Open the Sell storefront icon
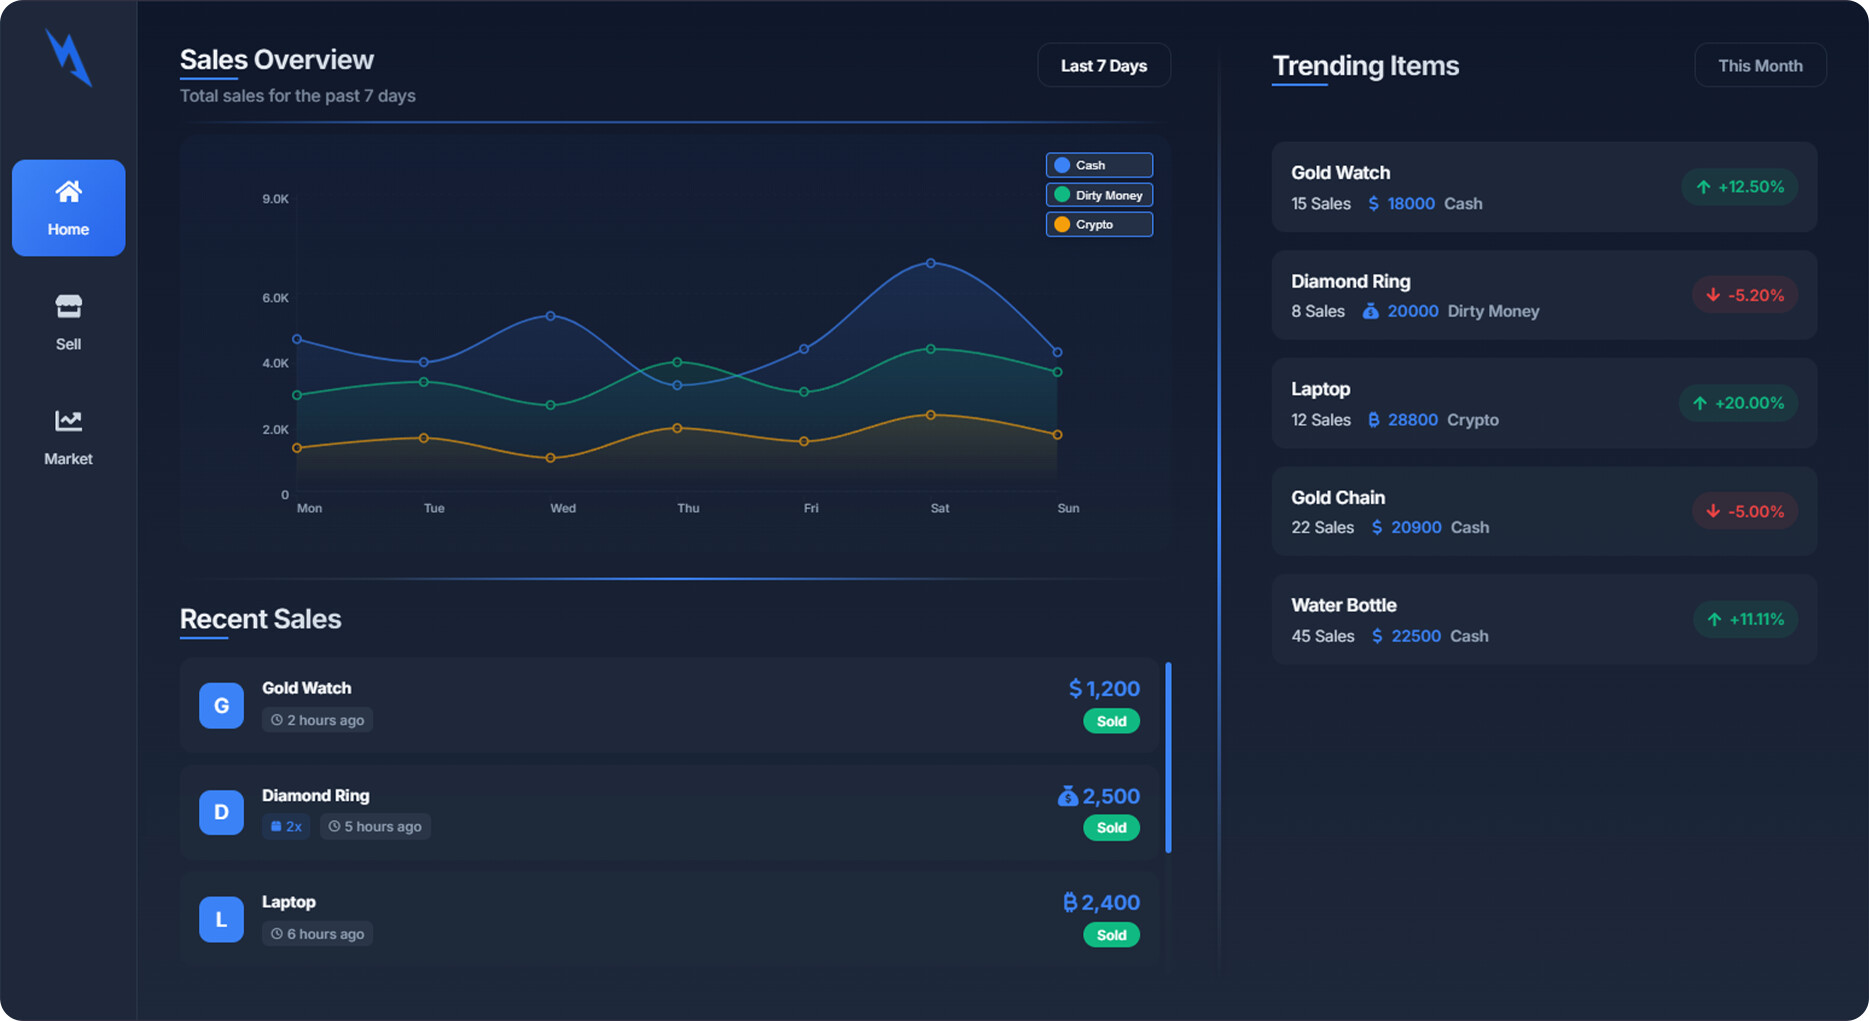Viewport: 1869px width, 1021px height. tap(68, 307)
